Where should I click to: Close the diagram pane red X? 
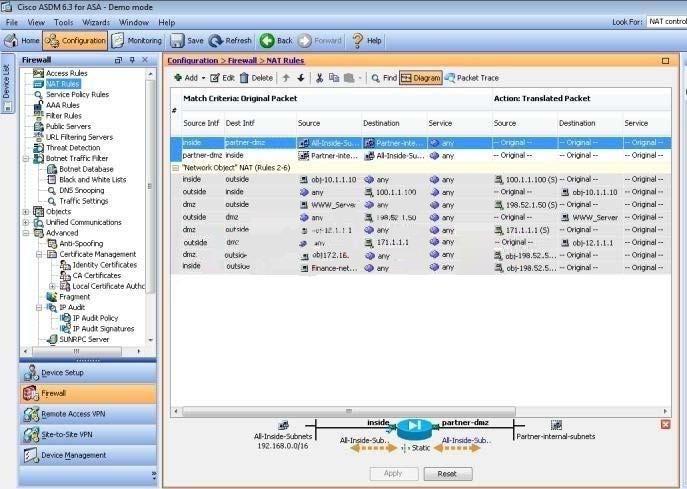pos(665,424)
